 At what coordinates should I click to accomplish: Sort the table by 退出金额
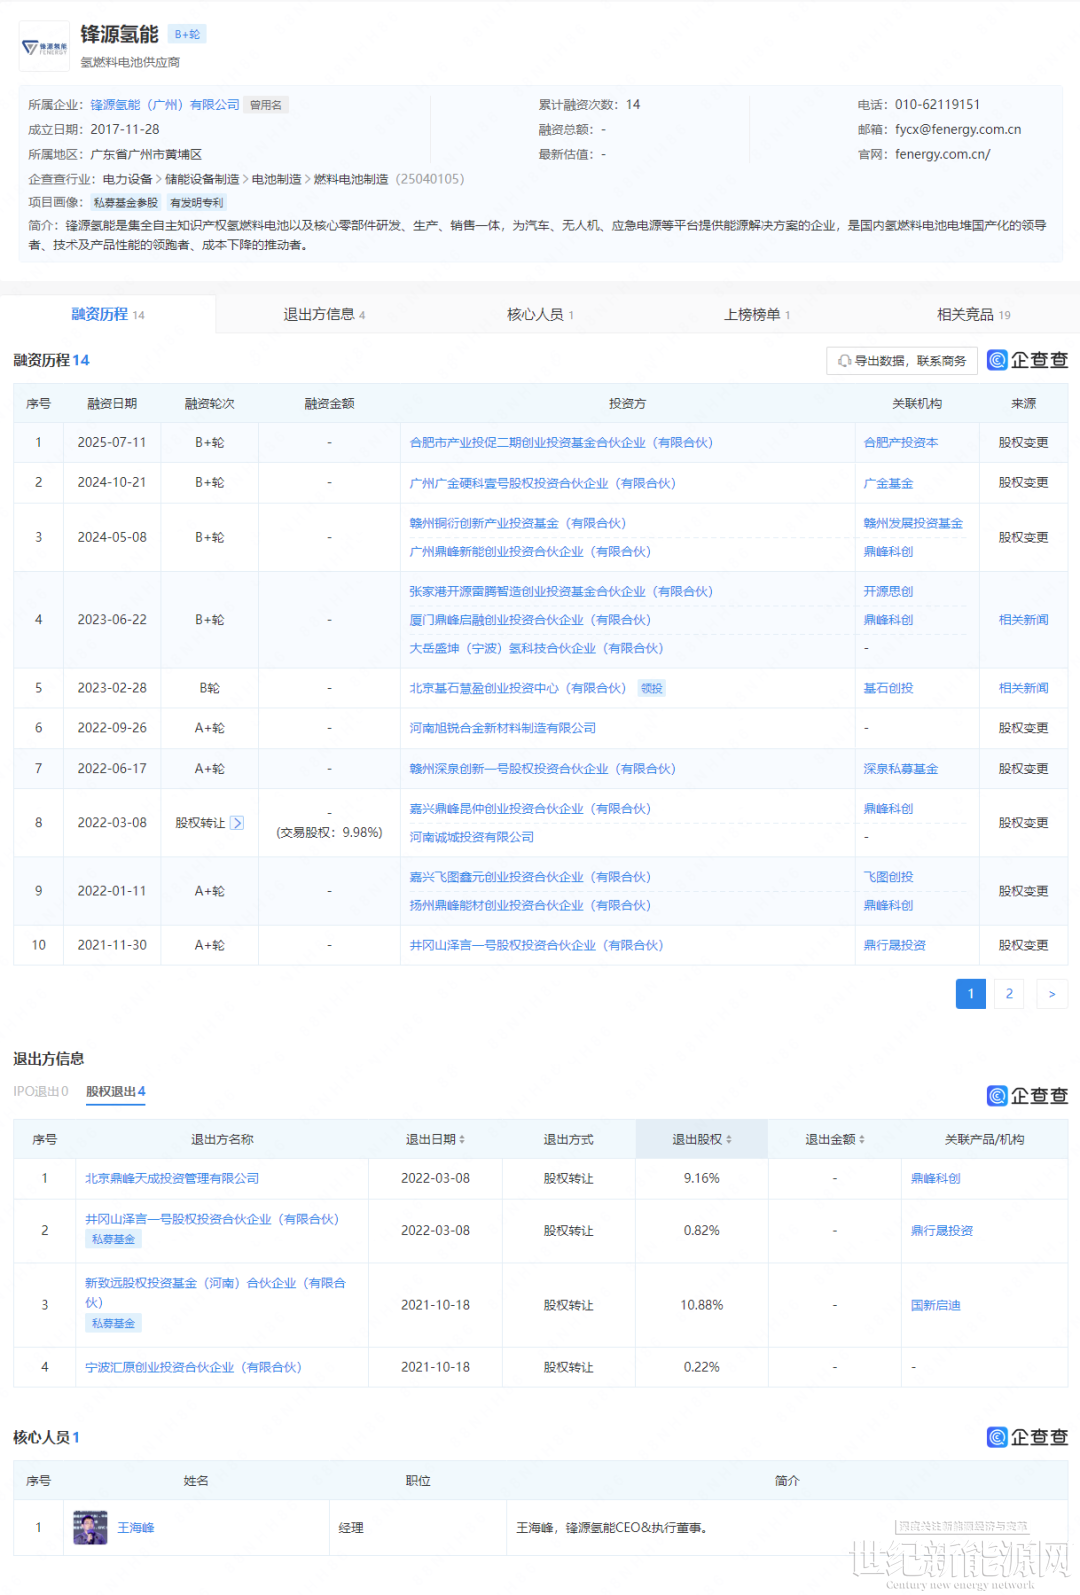862,1140
